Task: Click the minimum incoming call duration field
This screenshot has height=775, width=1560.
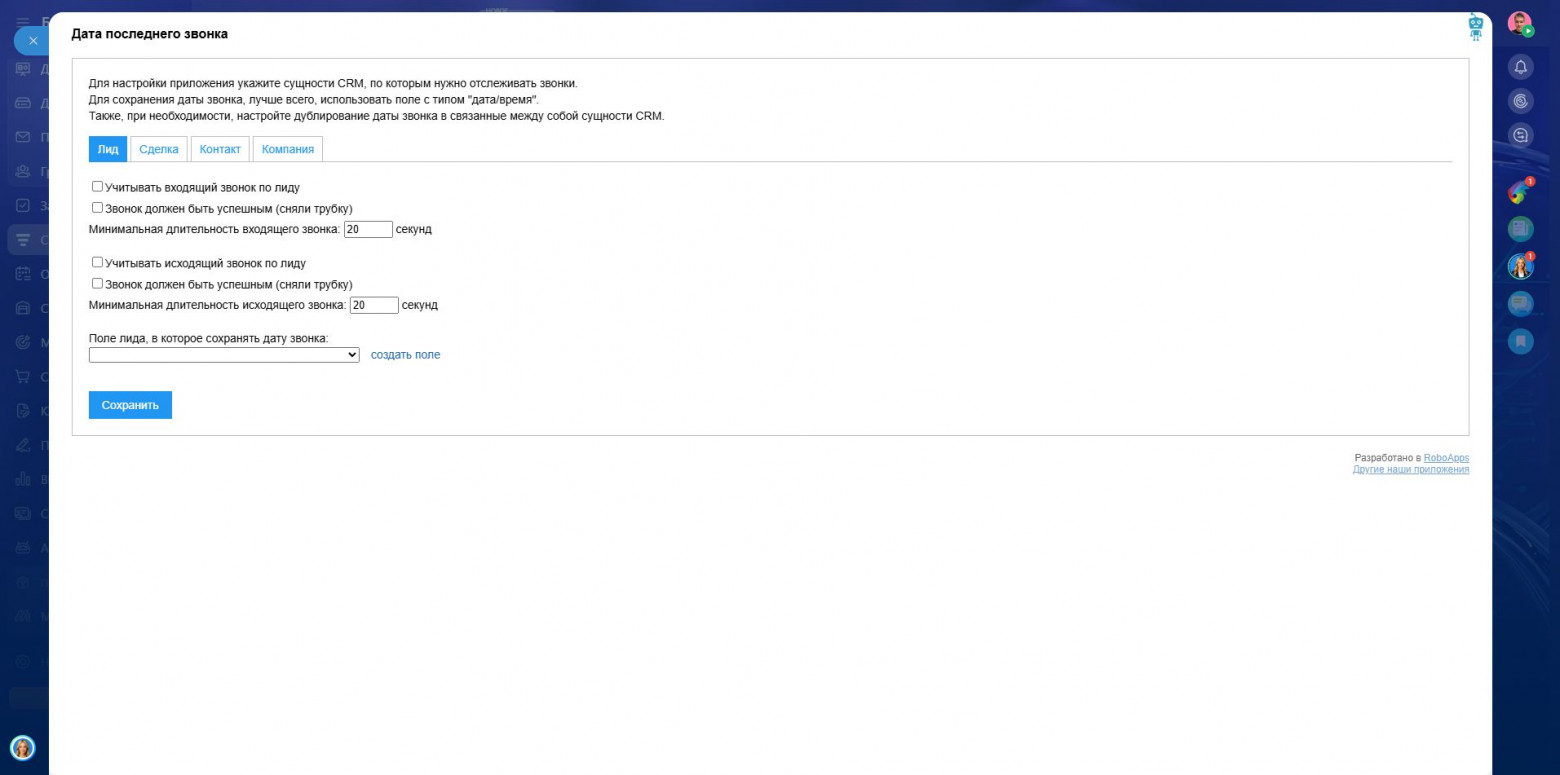Action: point(368,229)
